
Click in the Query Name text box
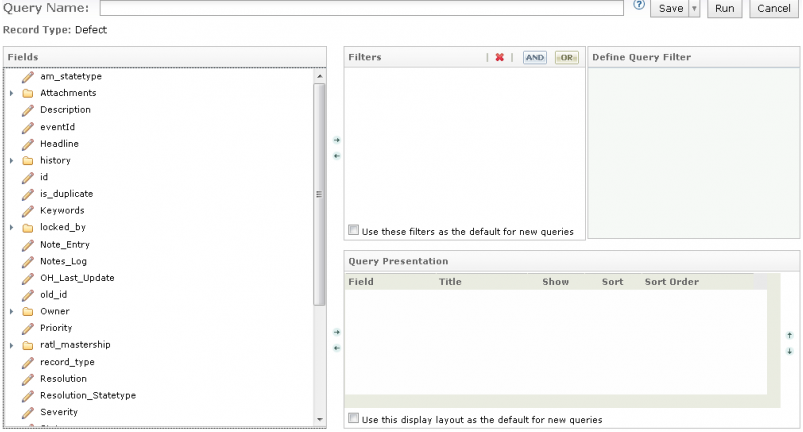tap(362, 8)
